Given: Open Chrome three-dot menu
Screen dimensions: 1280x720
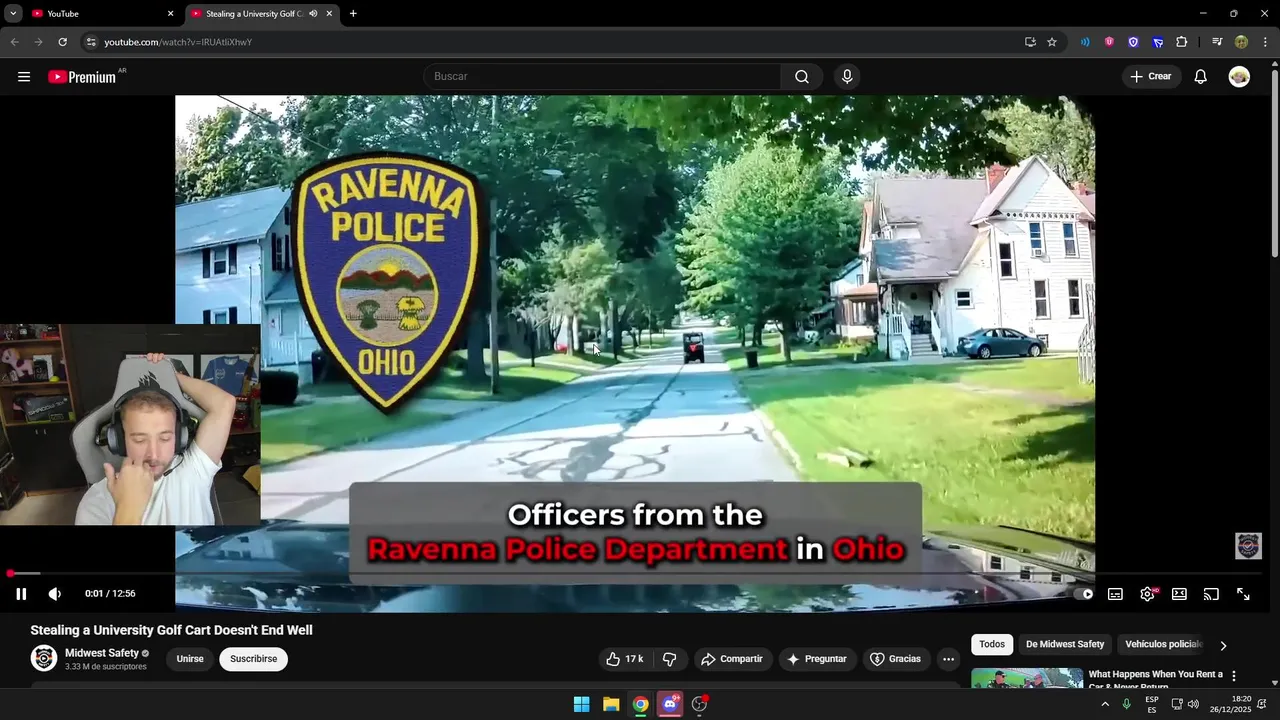Looking at the screenshot, I should click(x=1265, y=42).
